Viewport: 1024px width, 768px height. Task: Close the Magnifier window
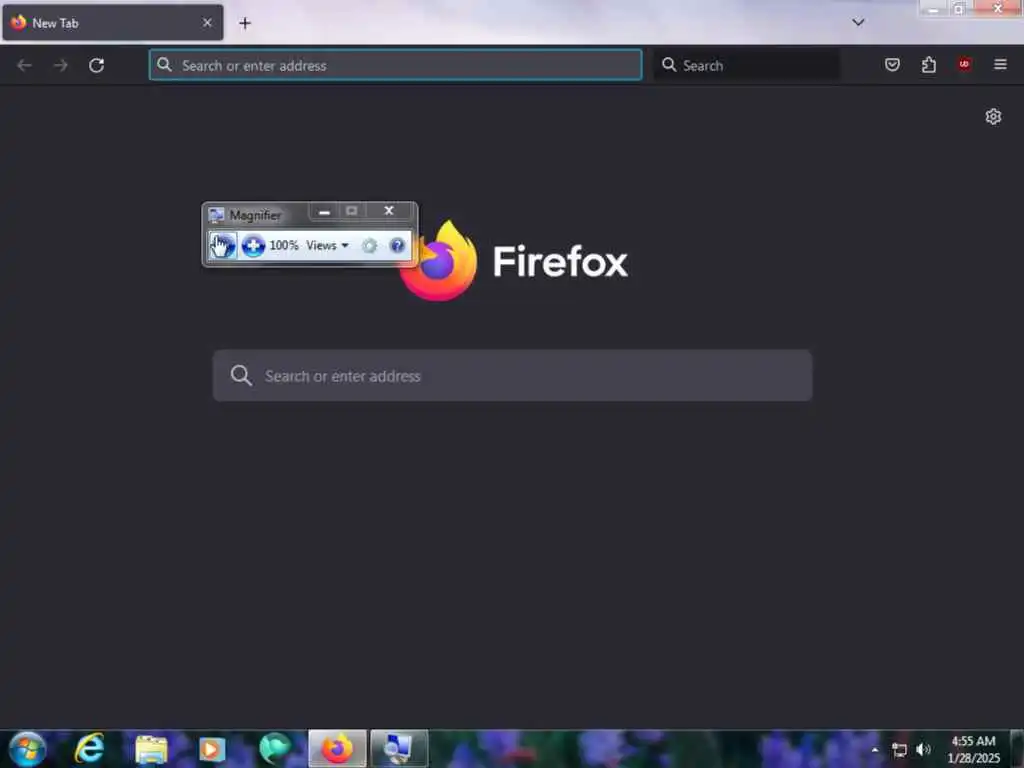click(x=389, y=210)
